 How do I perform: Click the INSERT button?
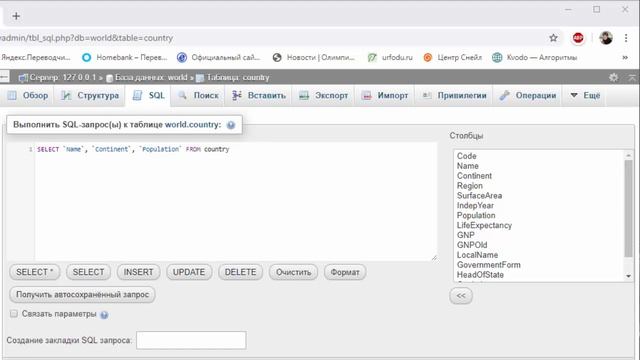[138, 272]
